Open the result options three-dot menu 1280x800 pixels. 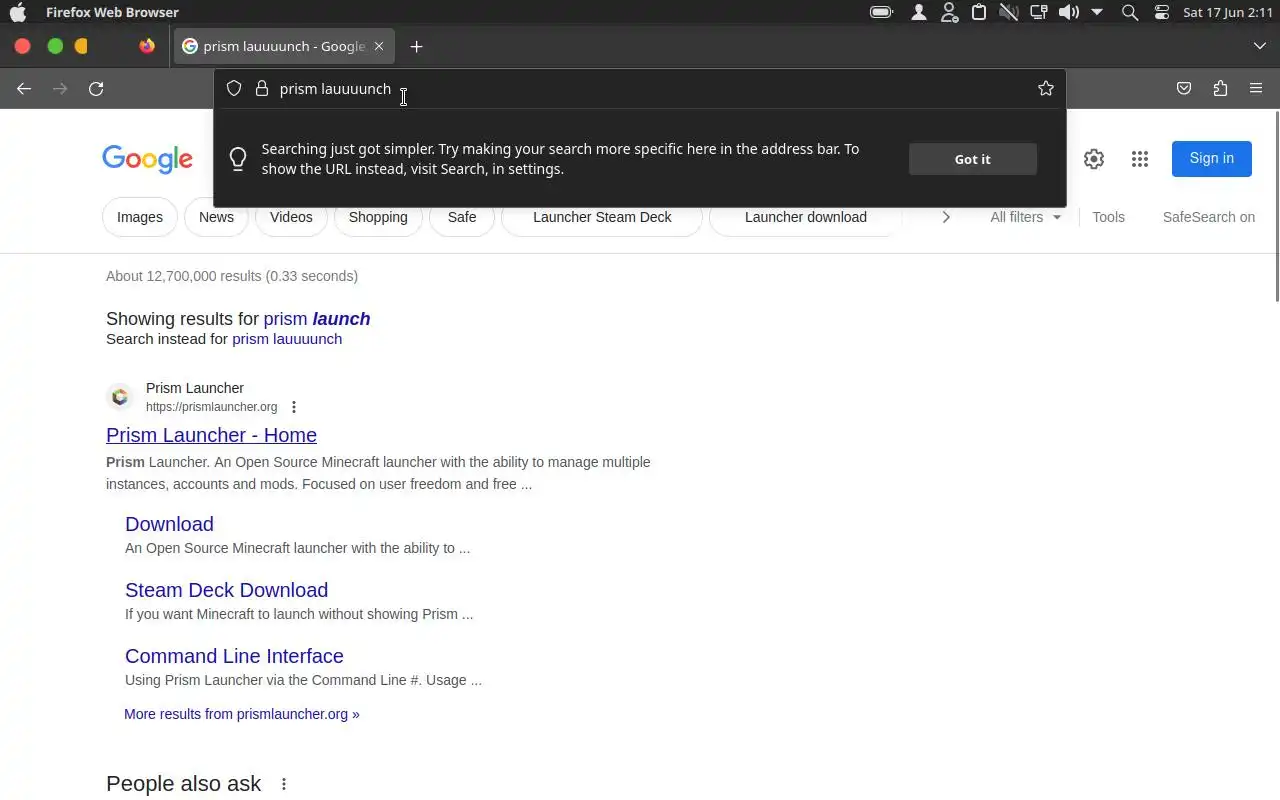pyautogui.click(x=294, y=407)
